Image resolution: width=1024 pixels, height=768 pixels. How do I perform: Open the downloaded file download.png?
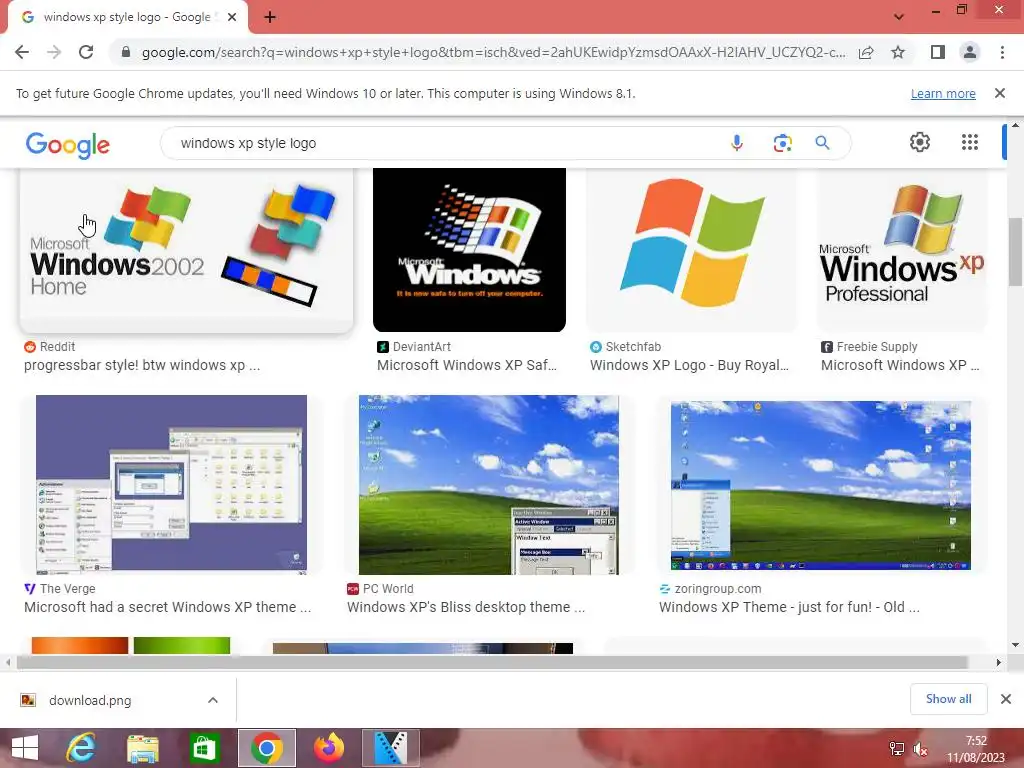[89, 700]
